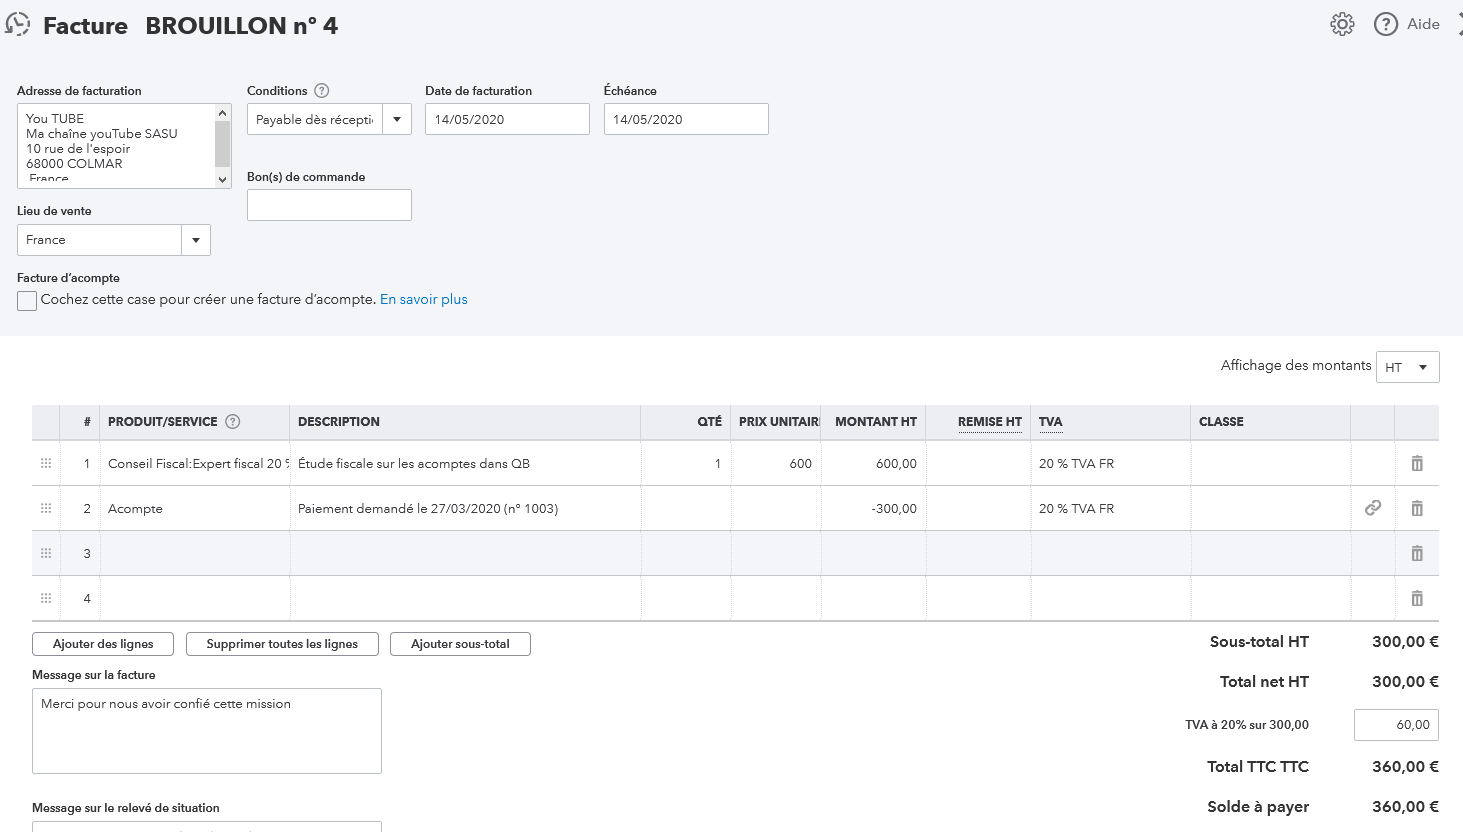Delete line 1 with trash icon

coord(1417,464)
